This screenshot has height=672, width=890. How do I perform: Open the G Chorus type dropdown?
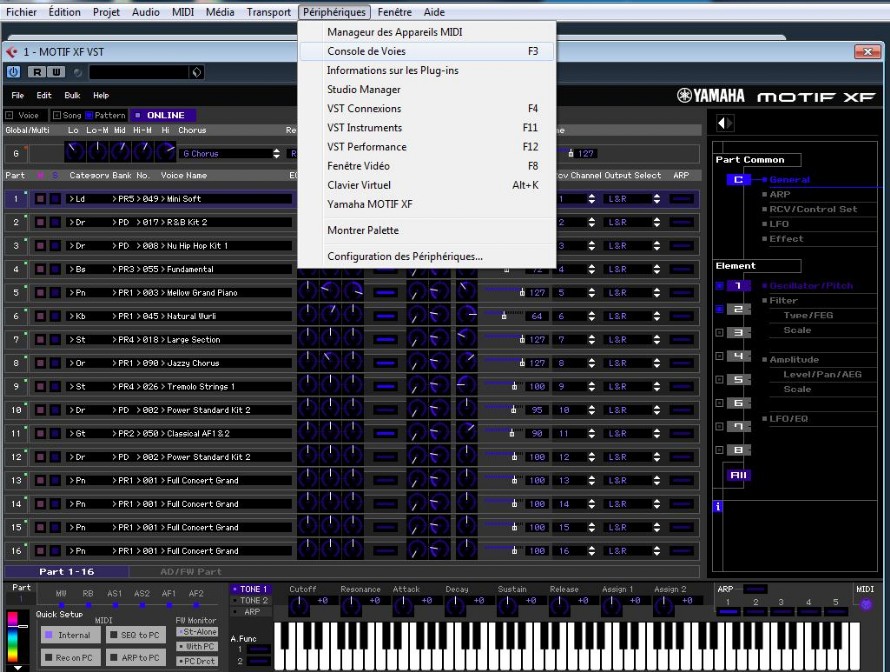[230, 154]
